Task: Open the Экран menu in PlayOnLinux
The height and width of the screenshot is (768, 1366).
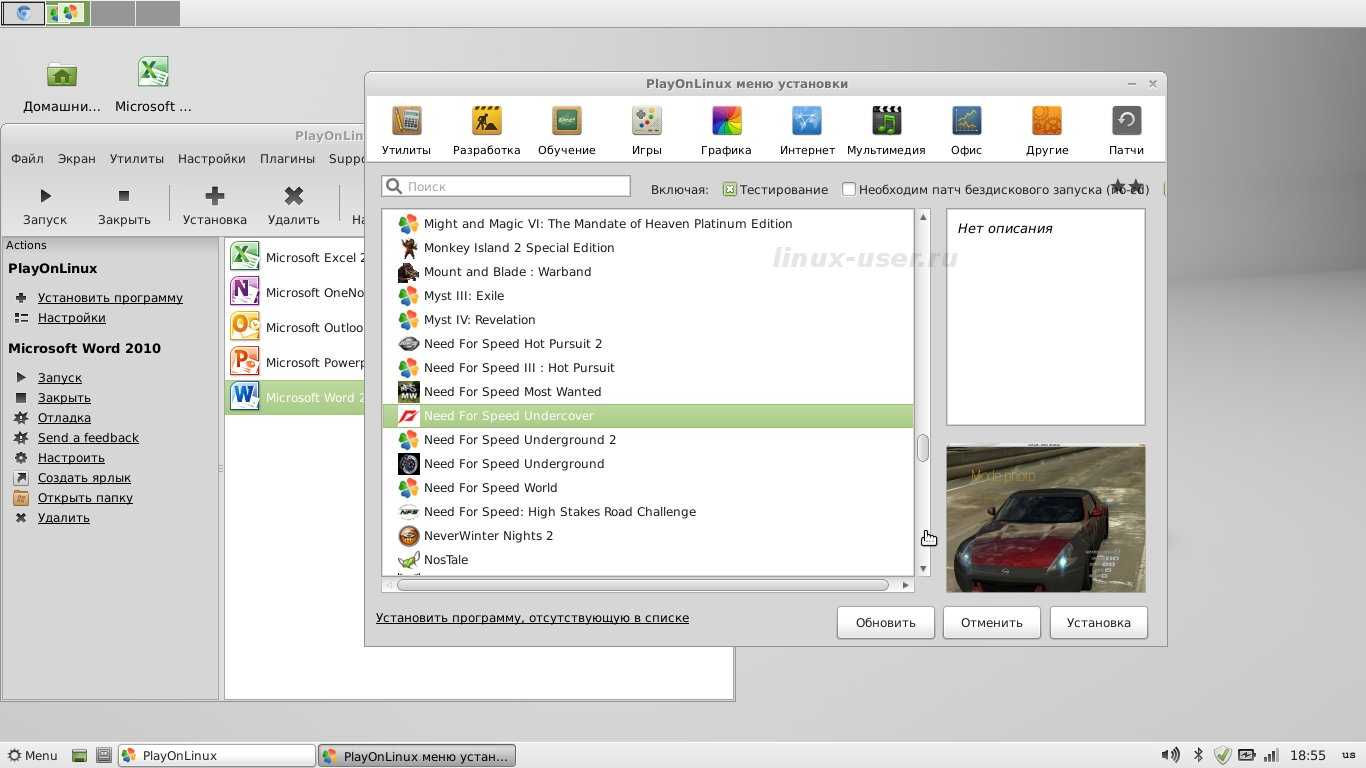Action: click(77, 159)
